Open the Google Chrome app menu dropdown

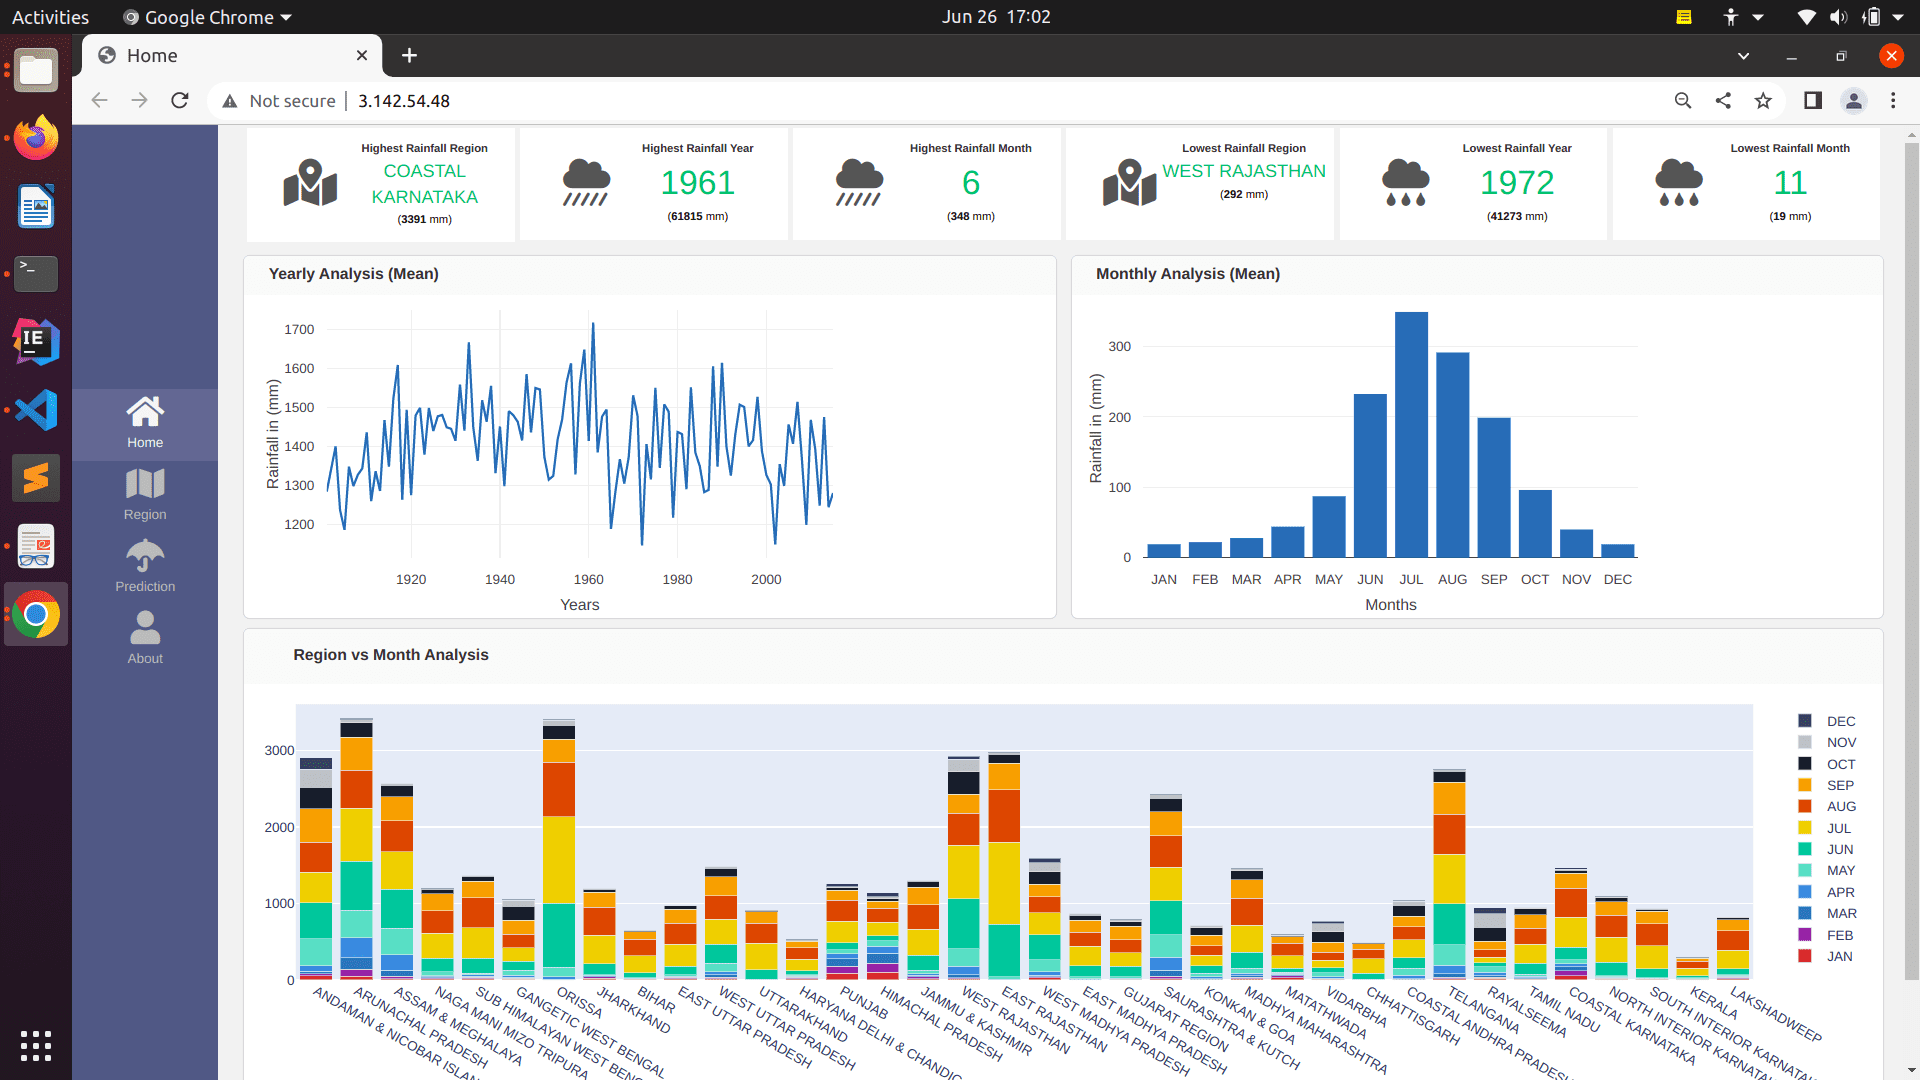pos(208,17)
